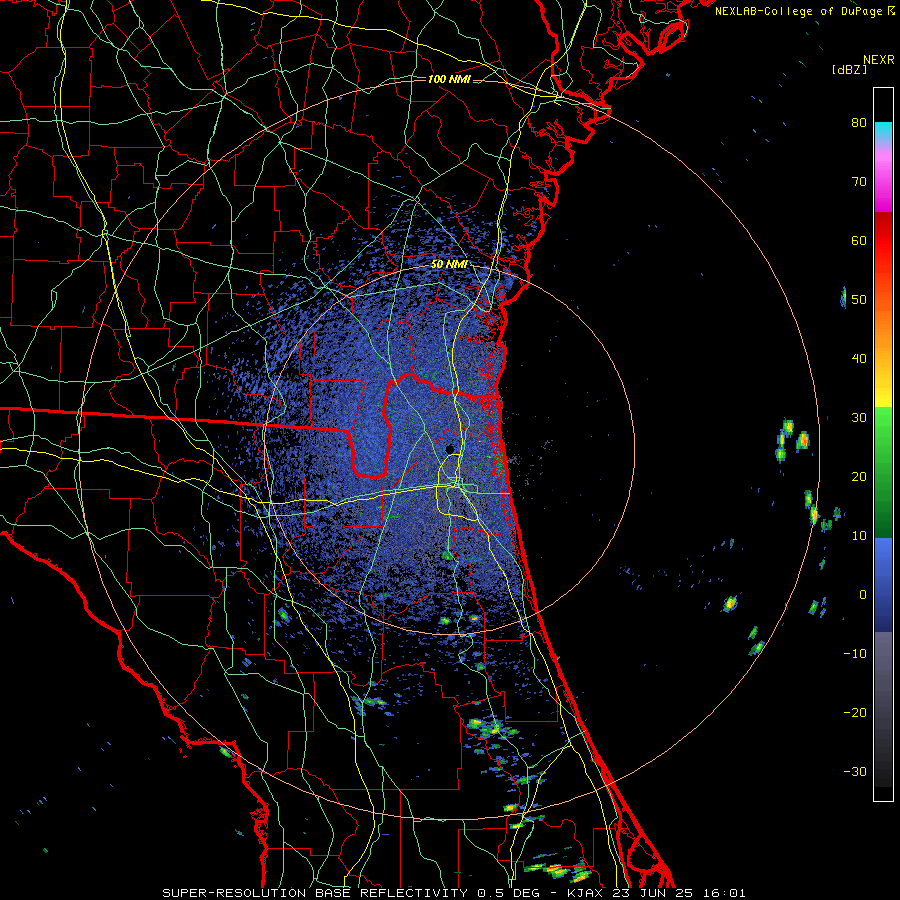The height and width of the screenshot is (900, 900).
Task: Click the 10 dBZ scale value
Action: click(859, 536)
